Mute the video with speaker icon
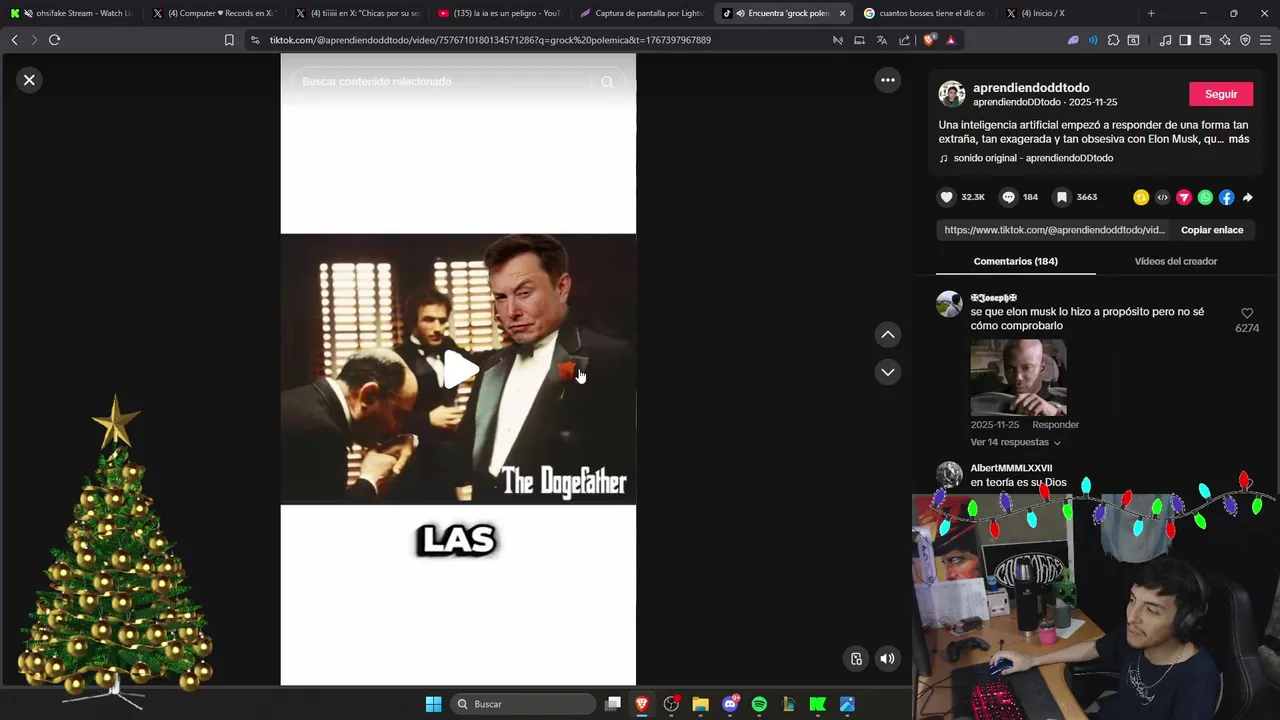This screenshot has width=1280, height=720. 887,658
